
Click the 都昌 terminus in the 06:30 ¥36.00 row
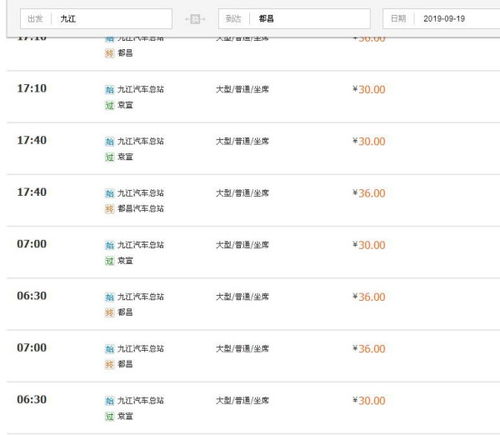pyautogui.click(x=125, y=312)
